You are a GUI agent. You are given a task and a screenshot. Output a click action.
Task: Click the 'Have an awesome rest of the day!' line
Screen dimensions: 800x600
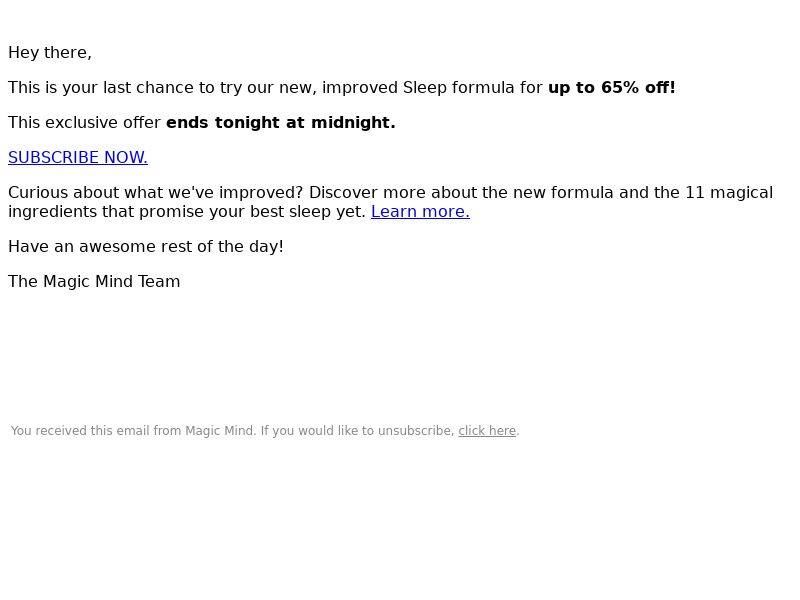pyautogui.click(x=146, y=247)
